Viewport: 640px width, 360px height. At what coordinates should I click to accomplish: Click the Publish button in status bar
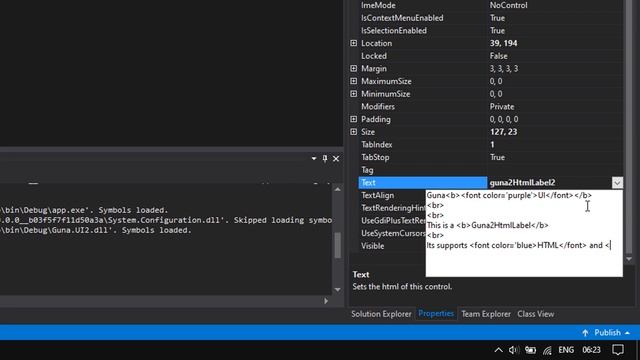tap(606, 333)
